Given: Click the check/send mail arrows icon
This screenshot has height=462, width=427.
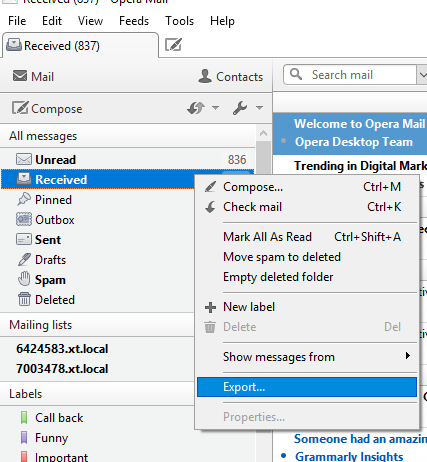Looking at the screenshot, I should pyautogui.click(x=196, y=108).
